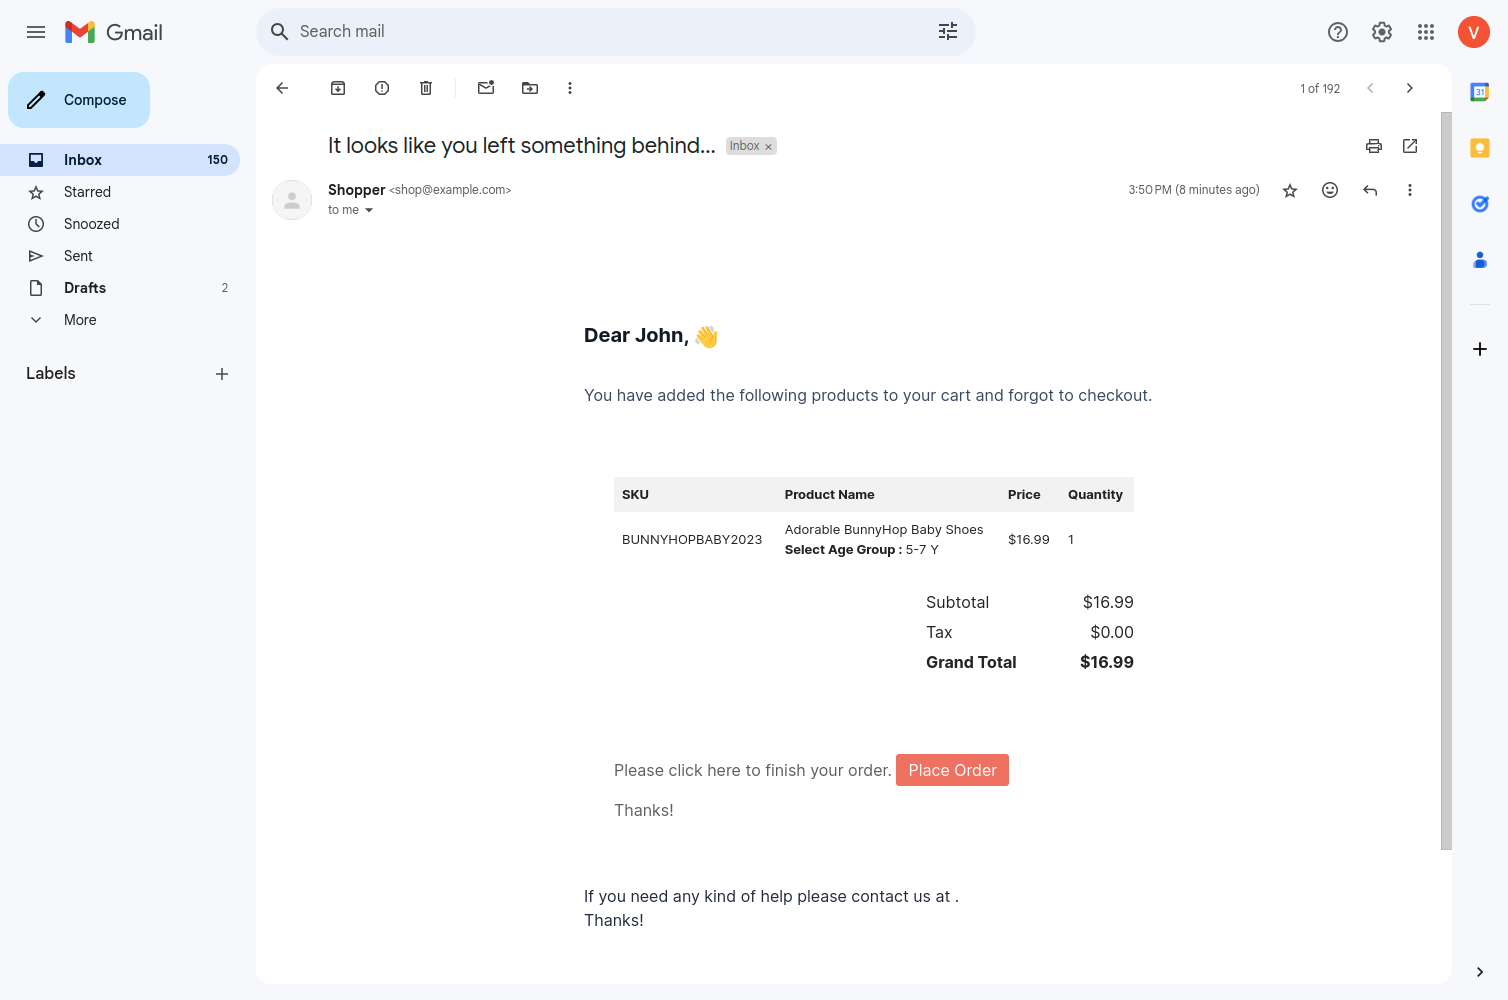Archive this email

[338, 88]
